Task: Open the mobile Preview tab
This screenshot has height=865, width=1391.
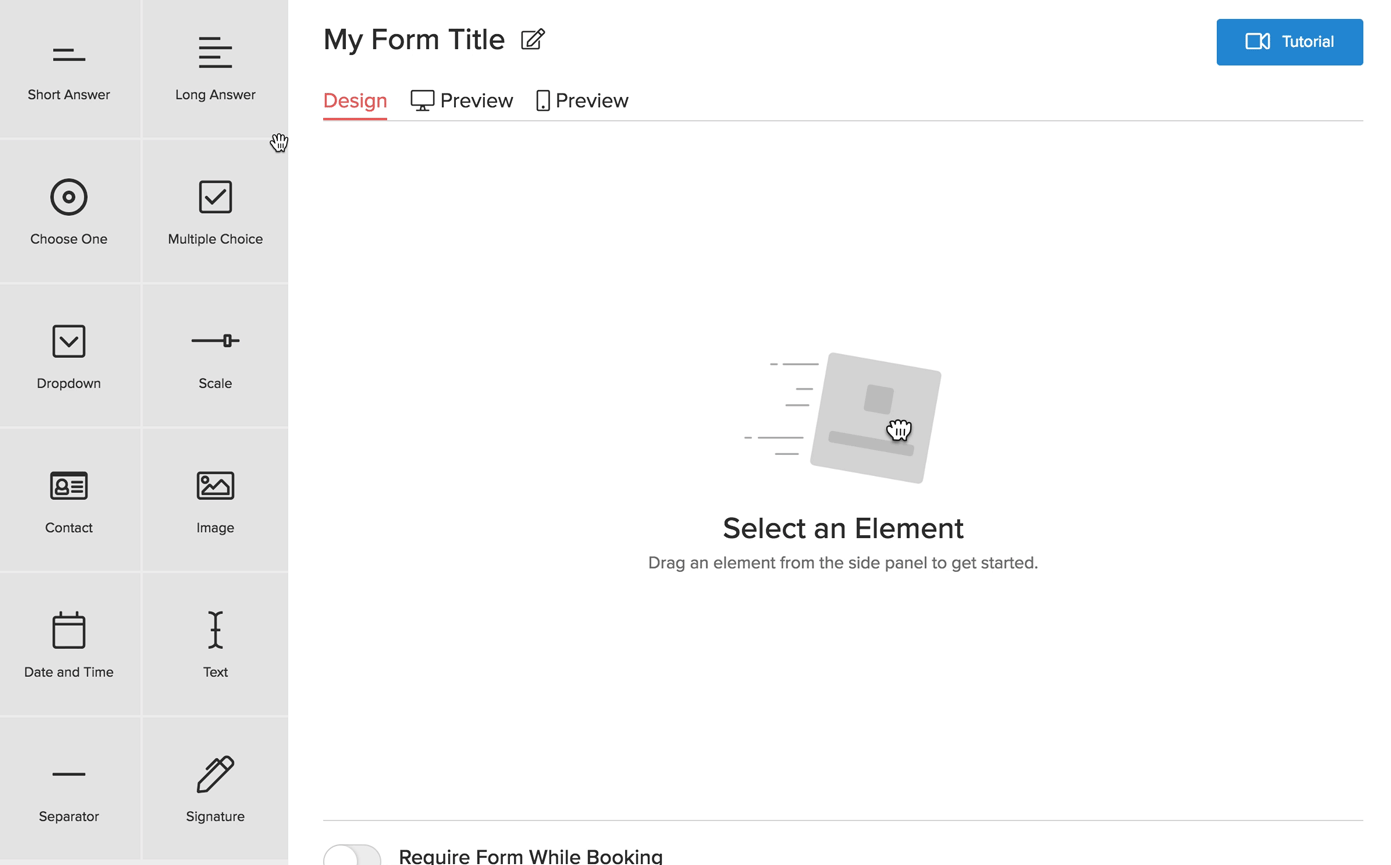Action: [x=582, y=101]
